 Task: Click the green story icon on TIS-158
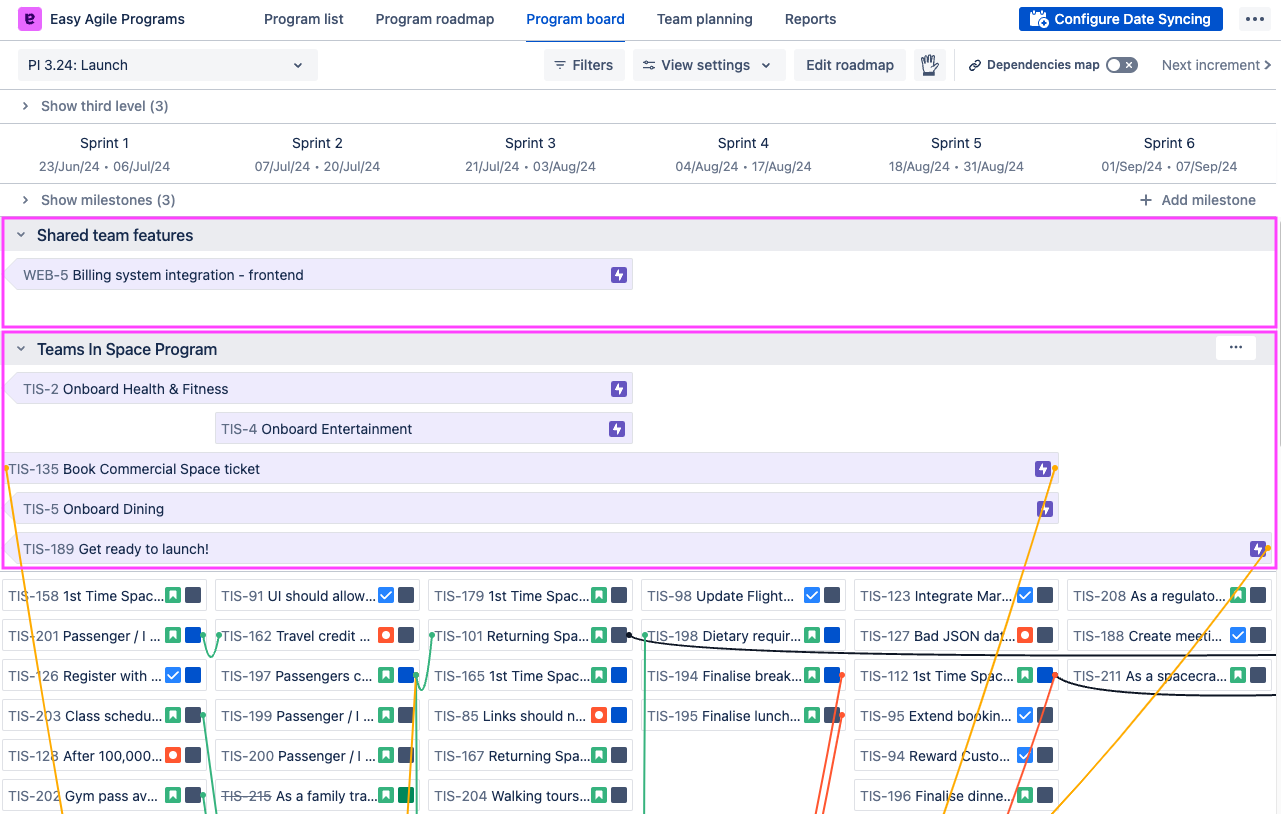[173, 596]
